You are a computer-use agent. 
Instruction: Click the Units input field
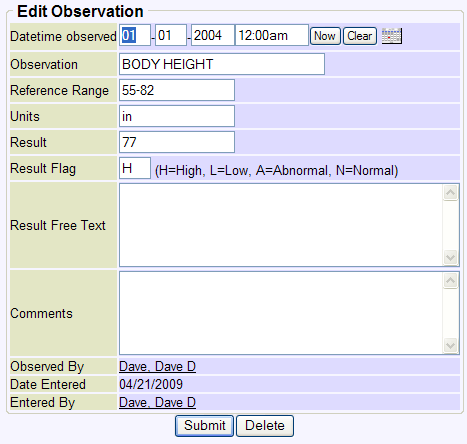pyautogui.click(x=177, y=116)
